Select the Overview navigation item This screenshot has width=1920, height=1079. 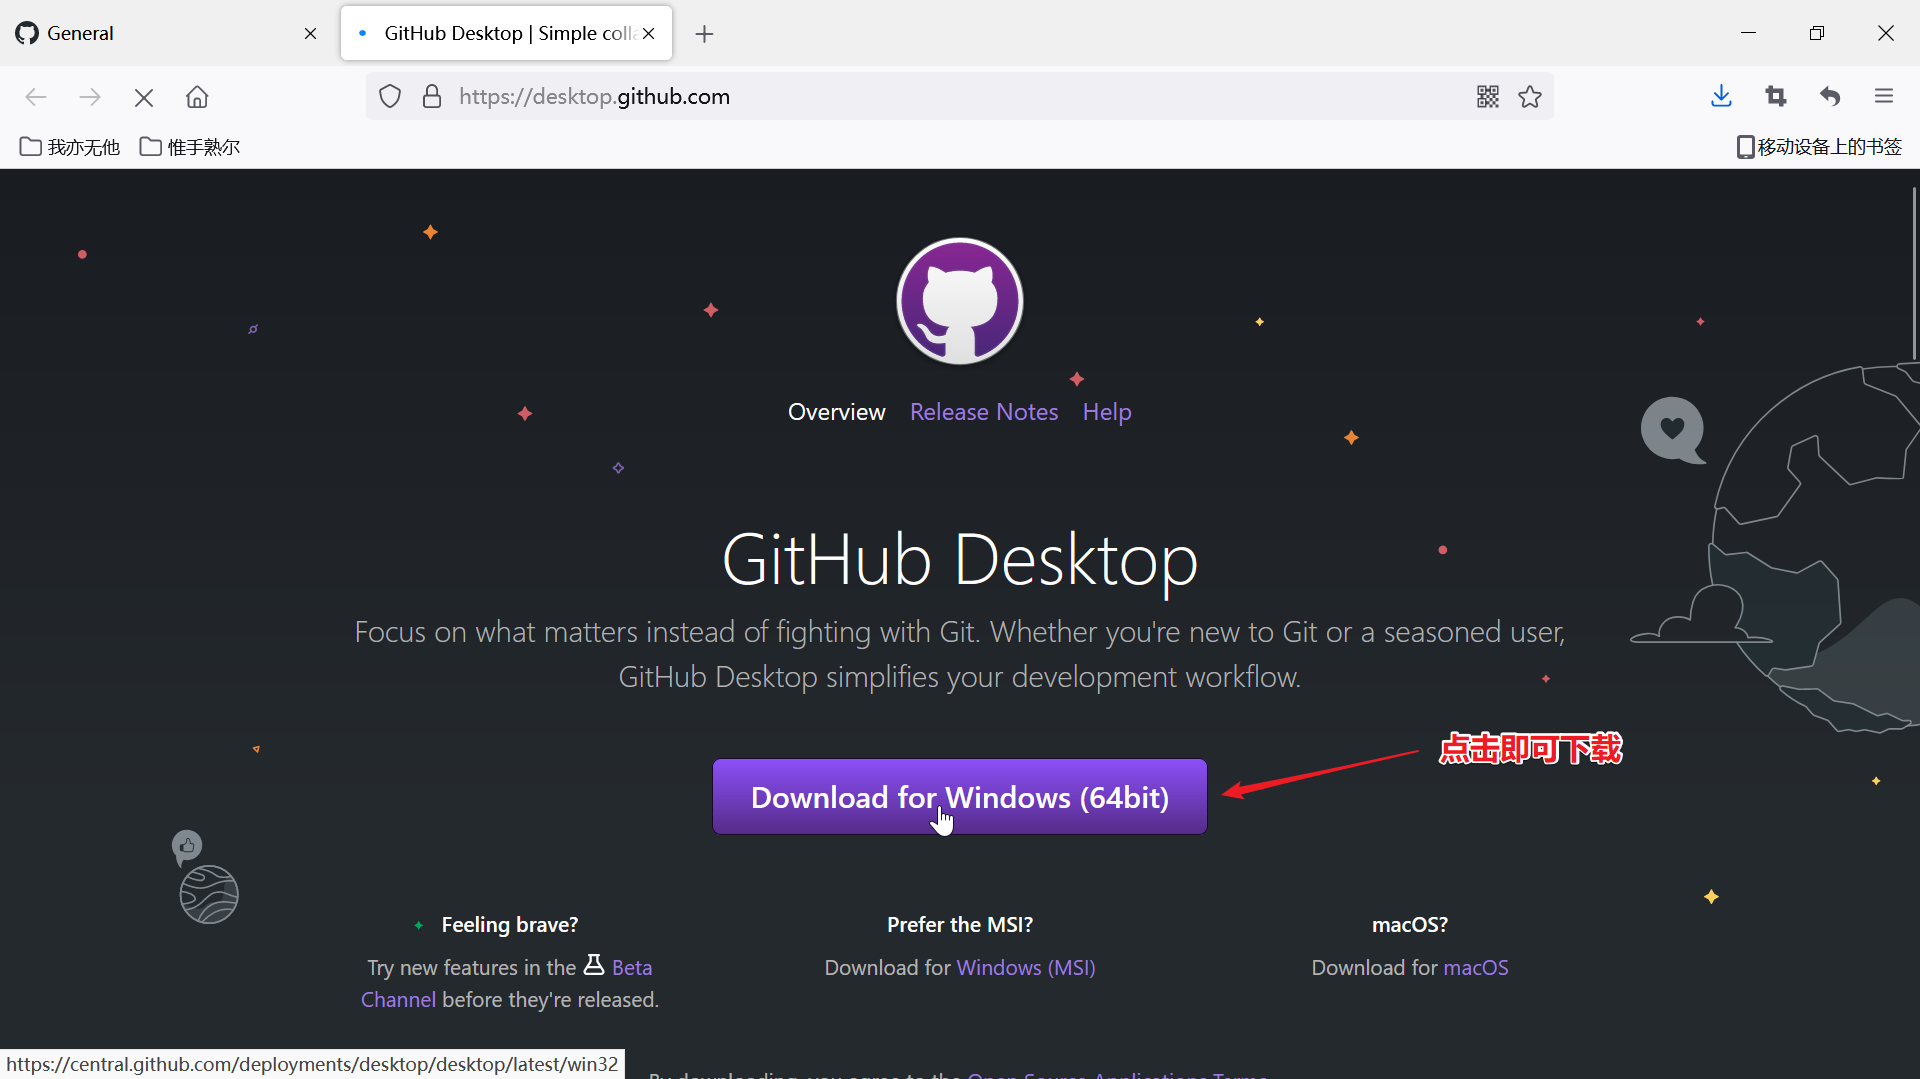click(x=836, y=412)
